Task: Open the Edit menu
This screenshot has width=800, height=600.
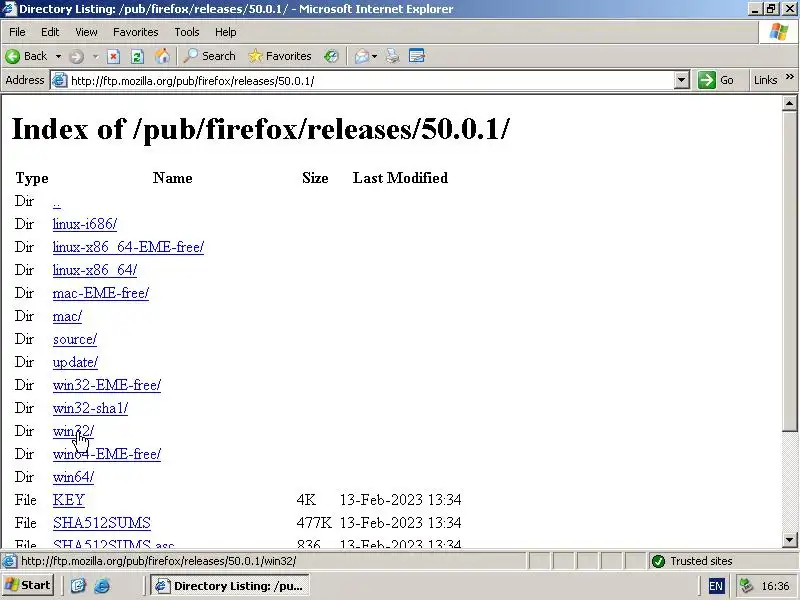Action: coord(50,32)
